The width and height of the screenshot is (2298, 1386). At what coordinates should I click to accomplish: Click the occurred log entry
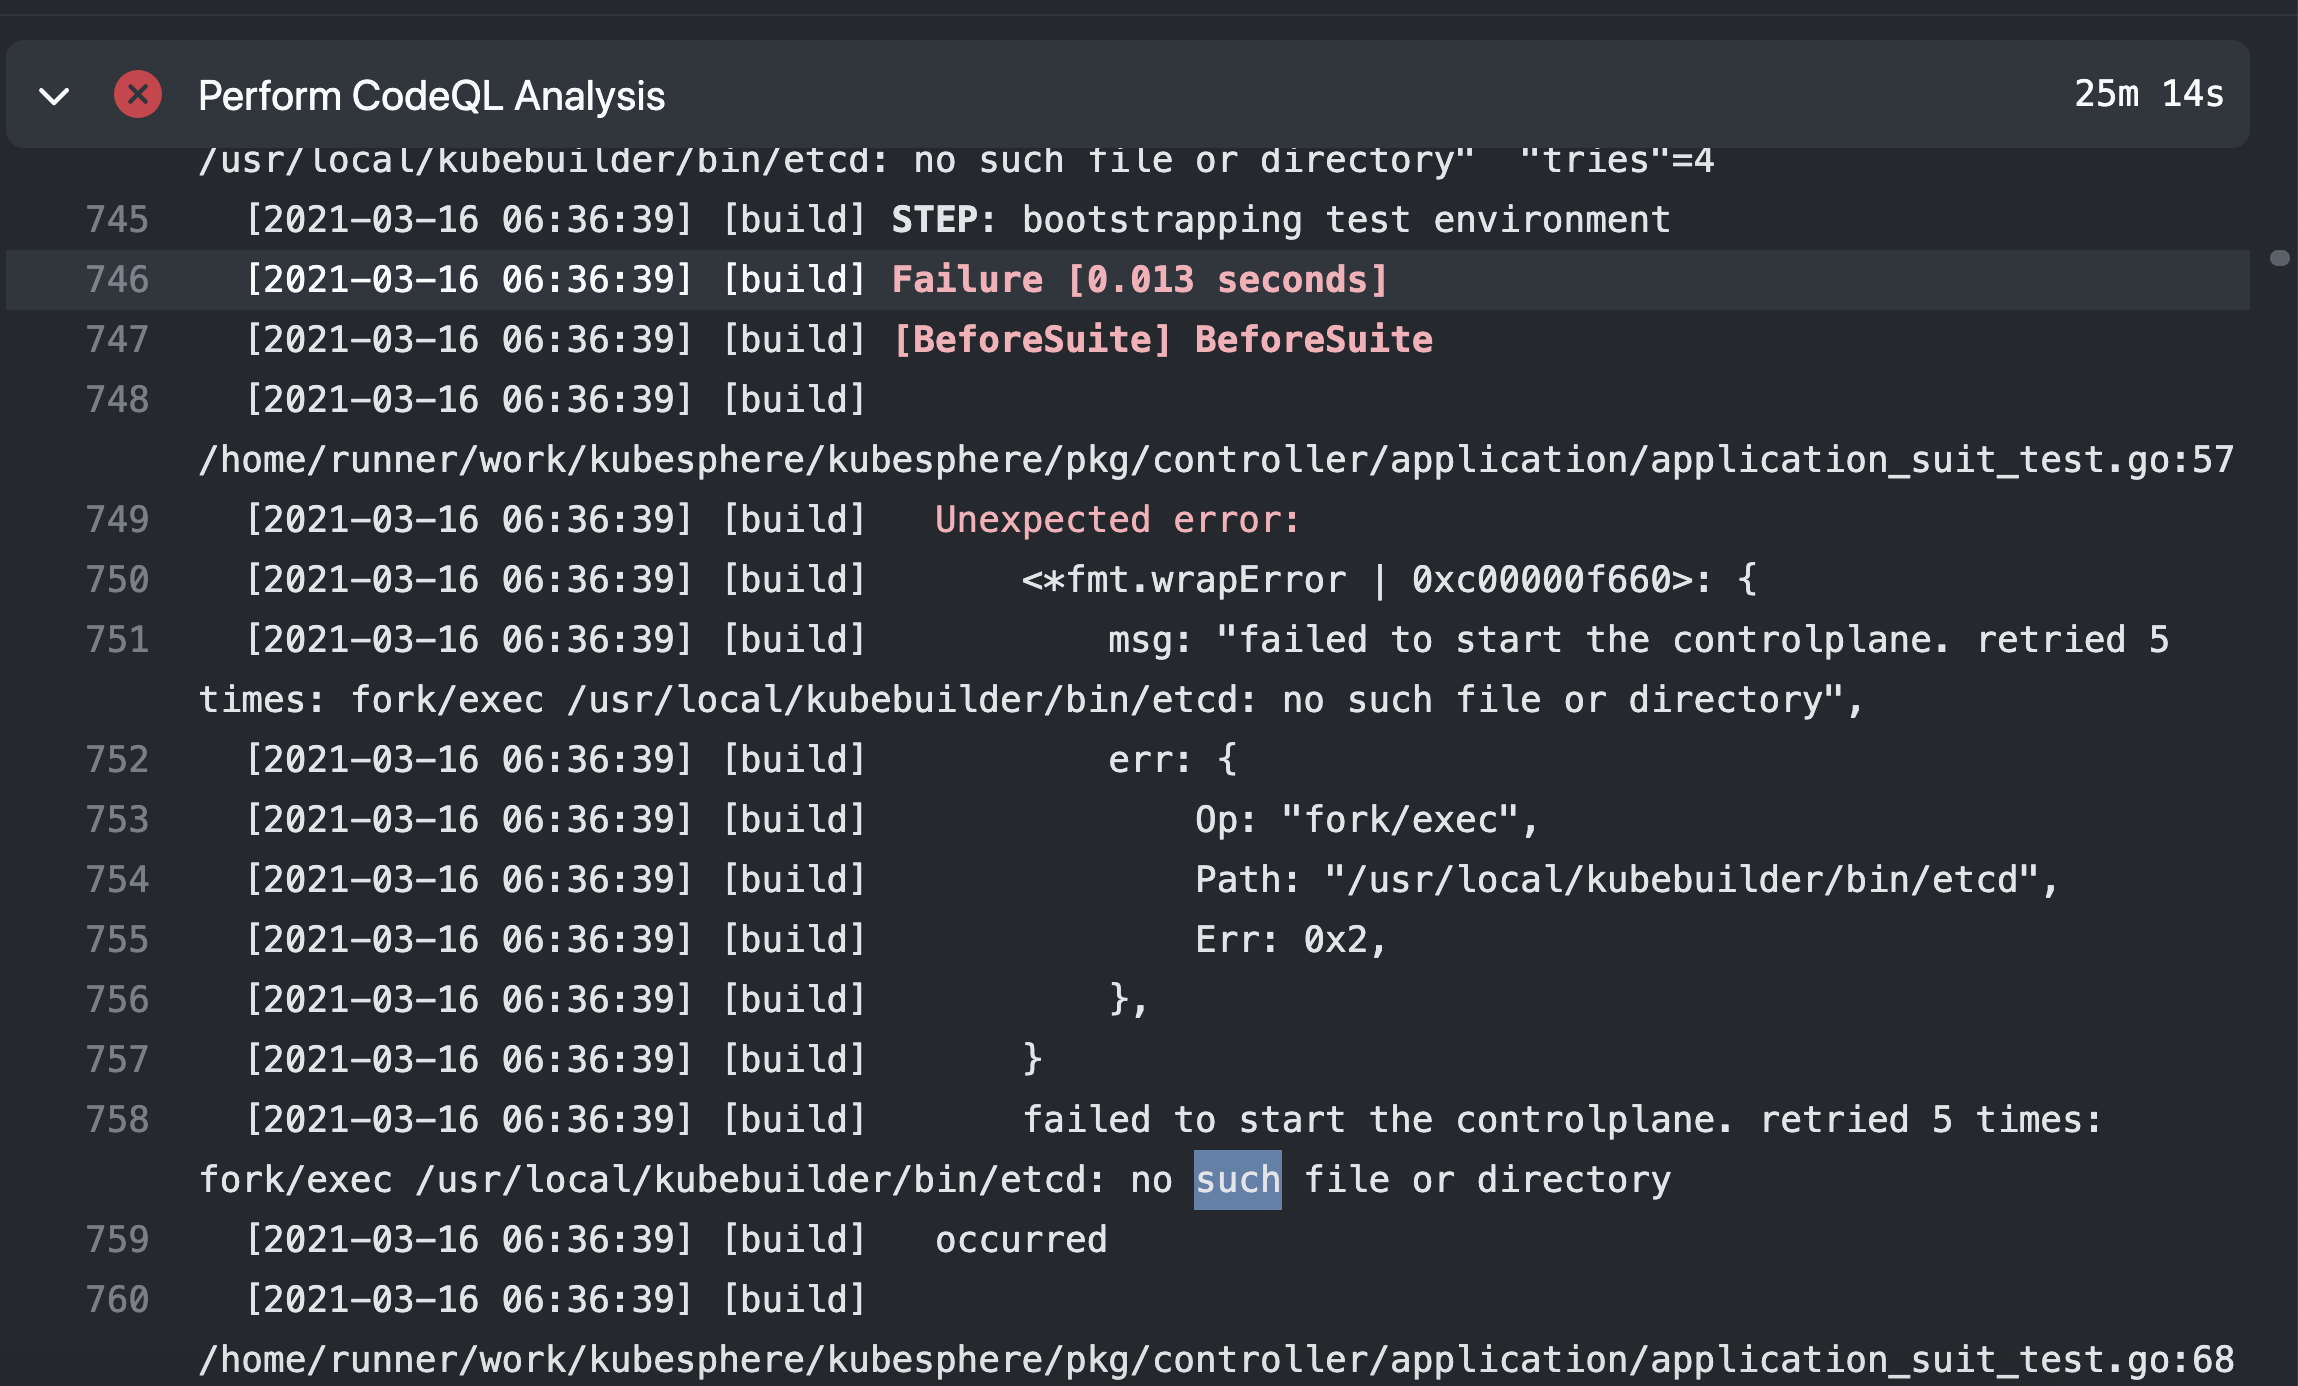point(1021,1239)
